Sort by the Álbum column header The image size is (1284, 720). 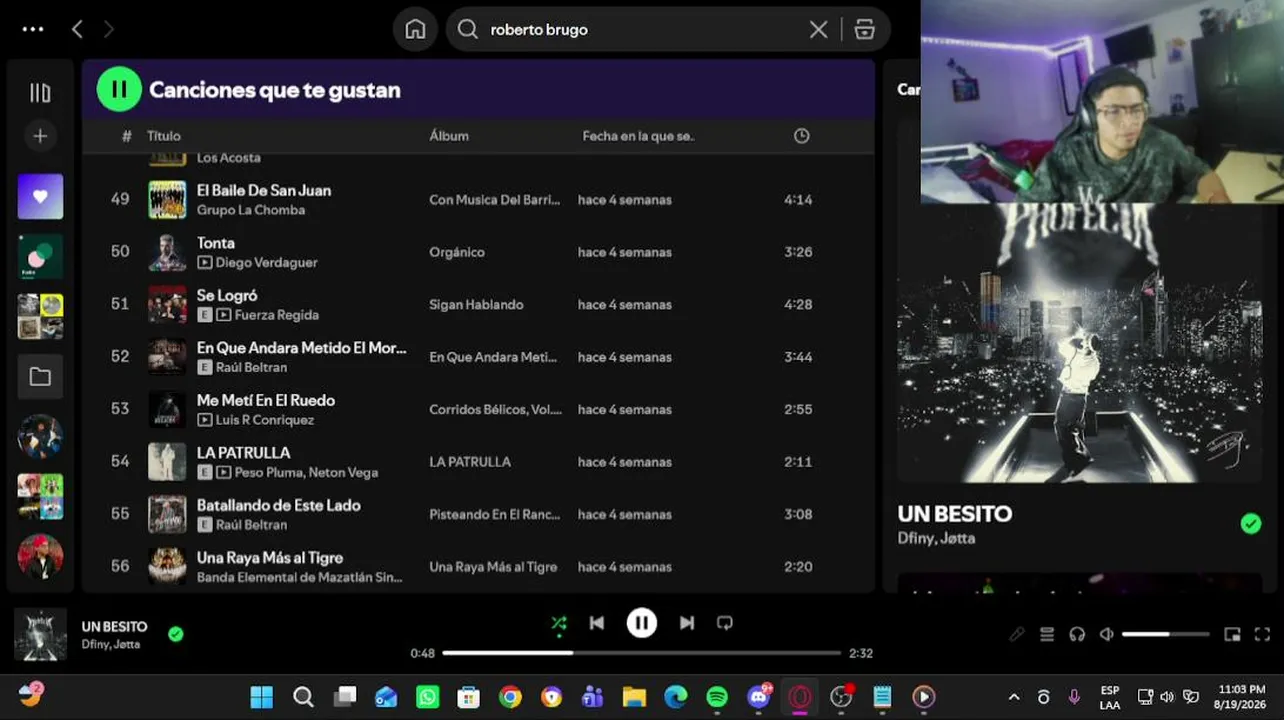point(449,136)
